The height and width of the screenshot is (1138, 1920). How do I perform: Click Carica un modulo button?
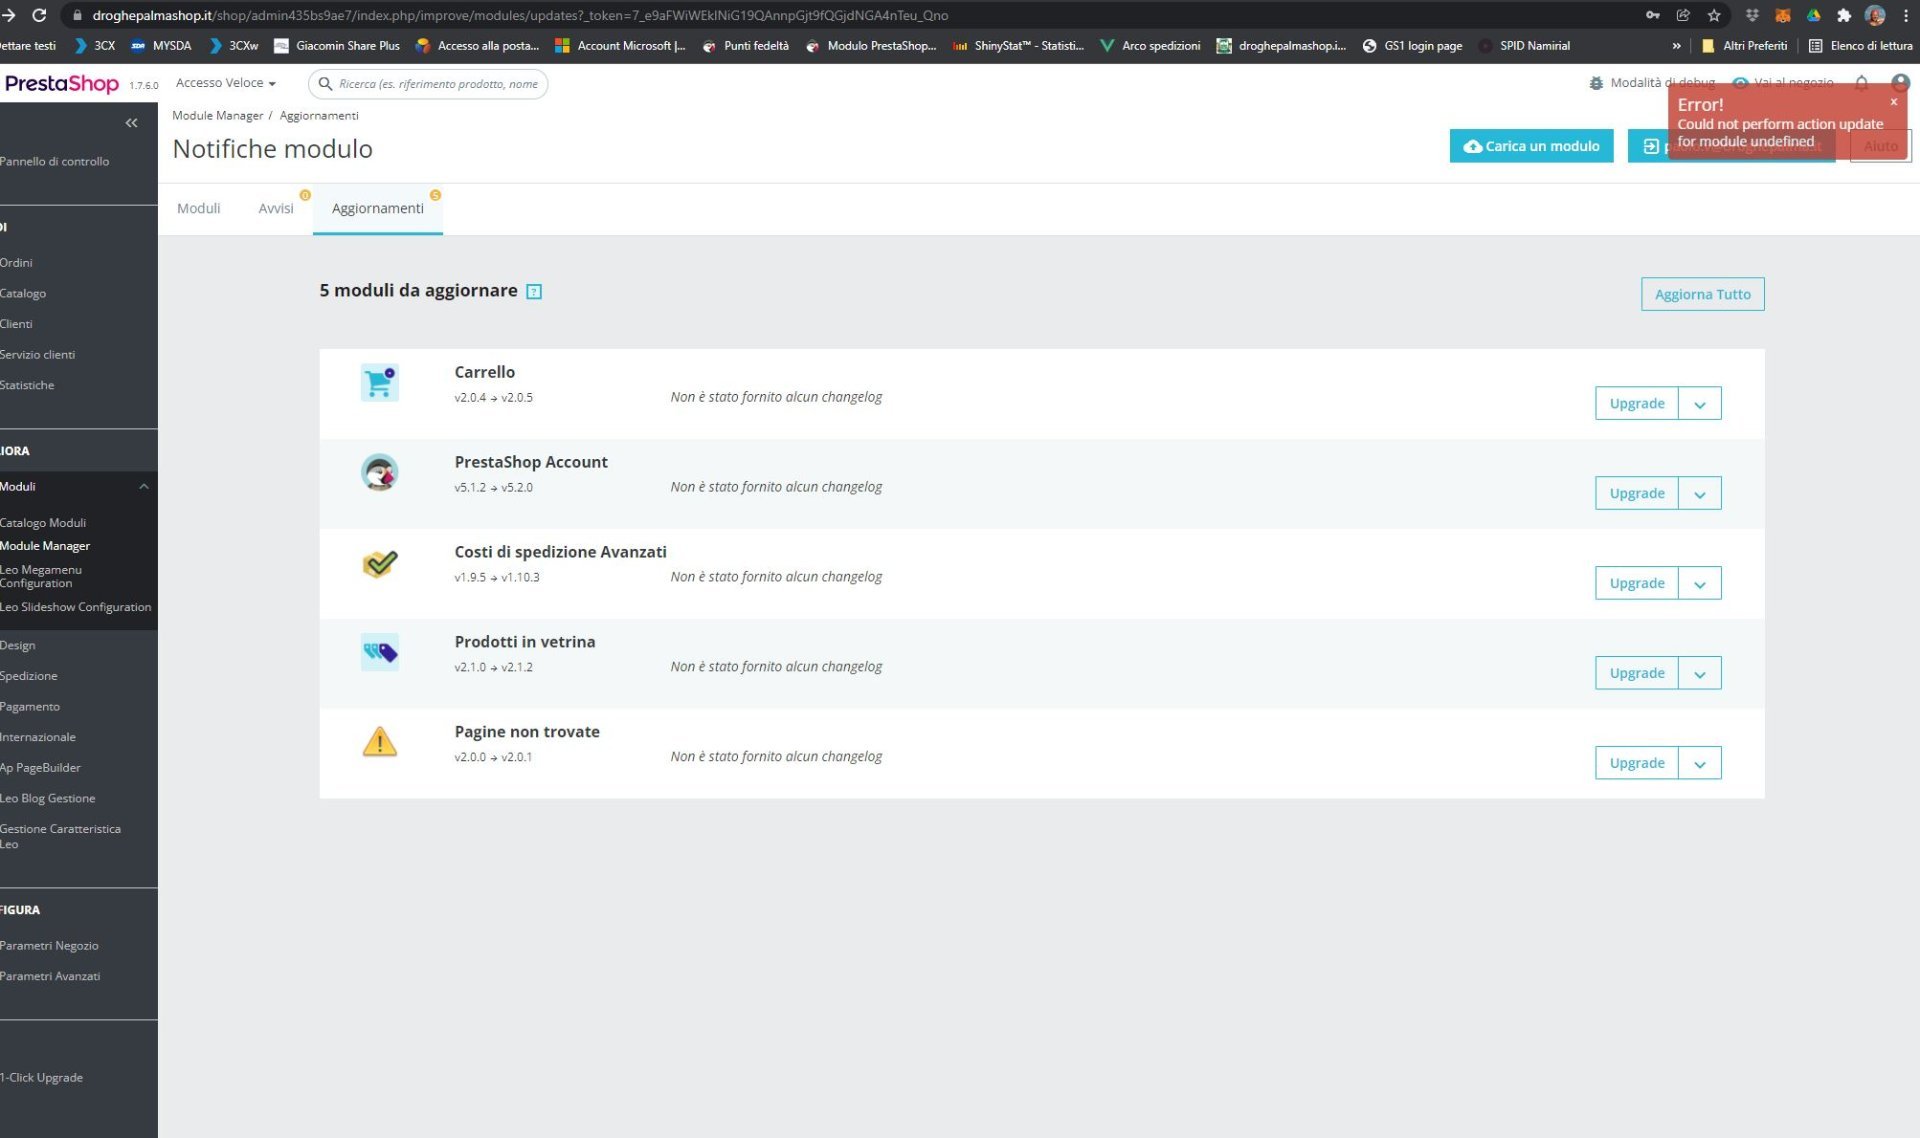(1531, 146)
